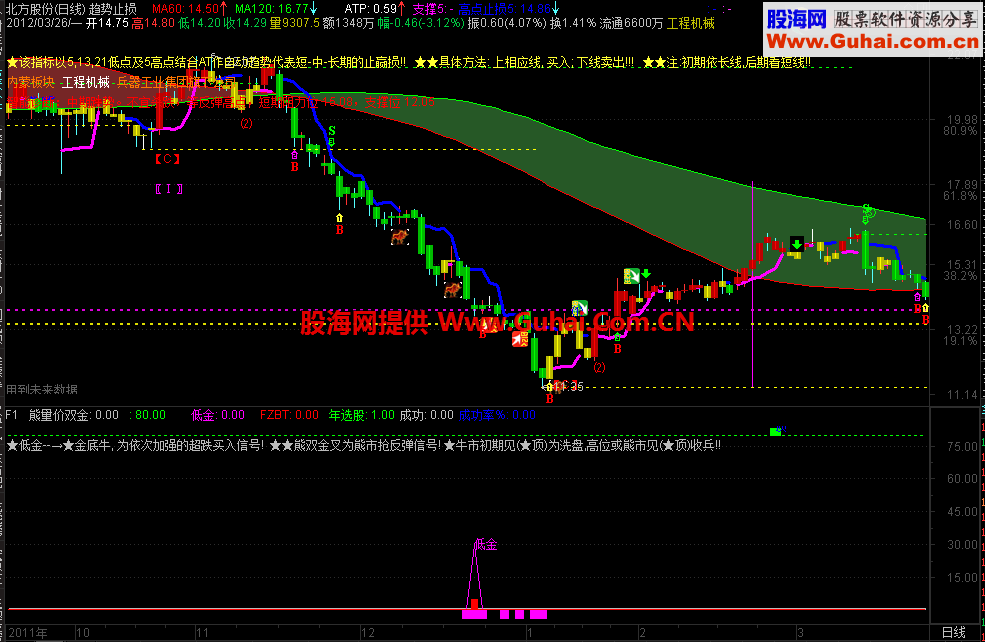Click the month 3 marker on time axis
Image resolution: width=985 pixels, height=642 pixels.
[x=800, y=633]
